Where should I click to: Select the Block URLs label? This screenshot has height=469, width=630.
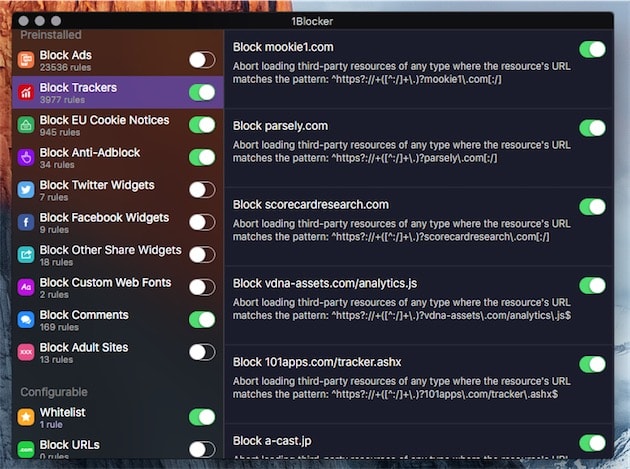click(x=70, y=445)
